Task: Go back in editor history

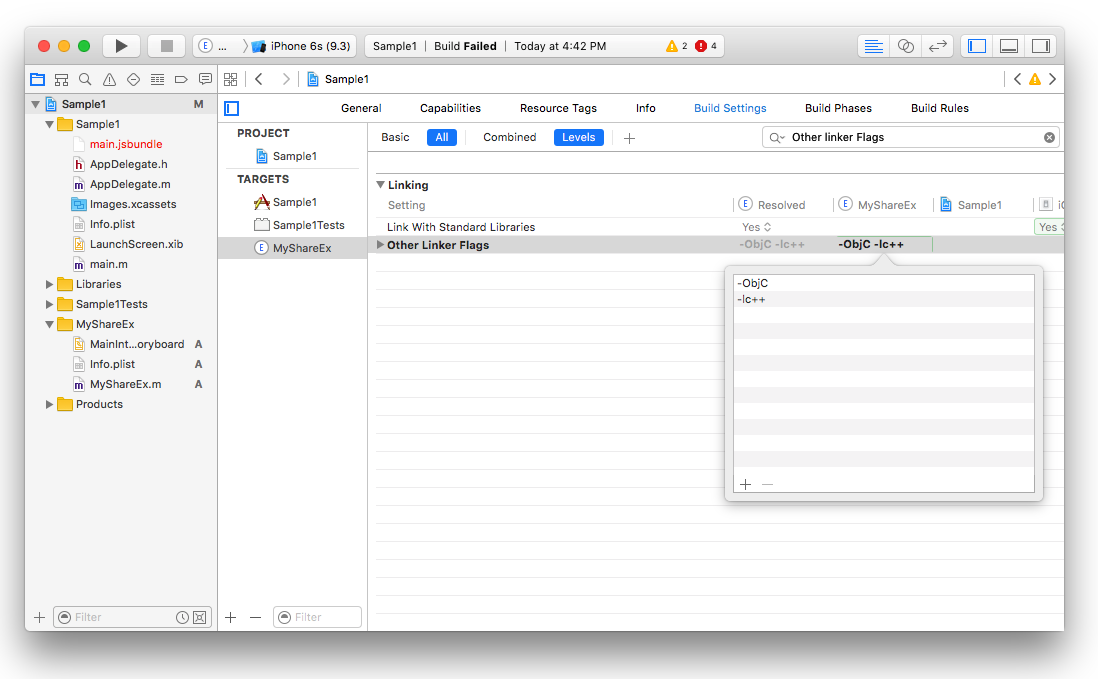Action: [259, 79]
